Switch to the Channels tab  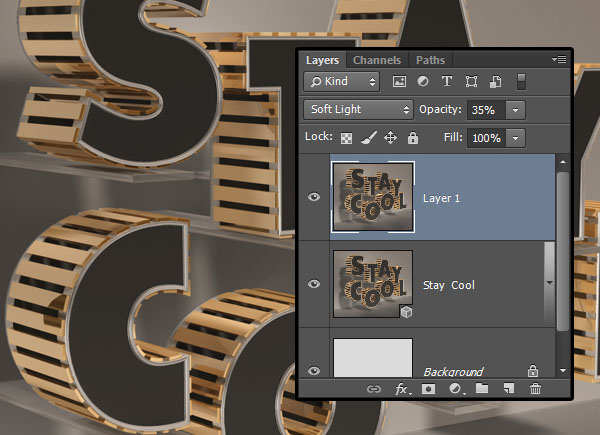click(377, 60)
